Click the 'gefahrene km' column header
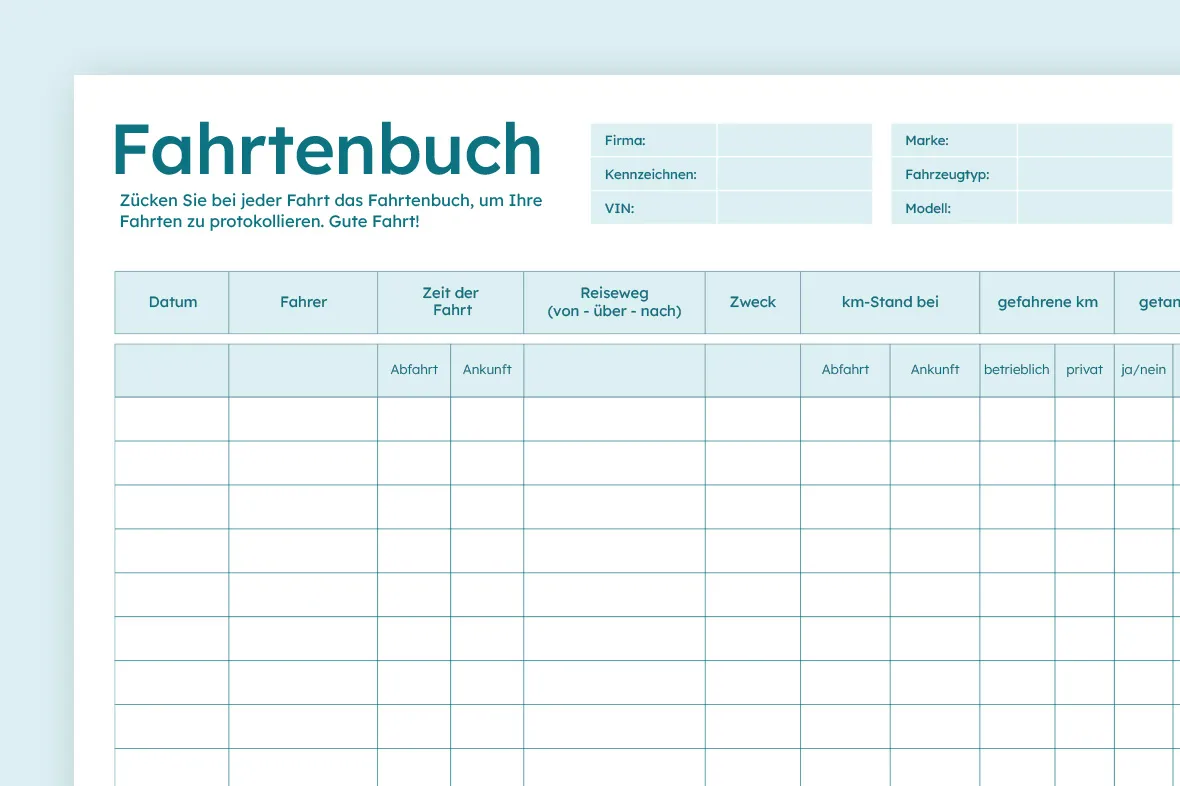1180x786 pixels. coord(1048,302)
